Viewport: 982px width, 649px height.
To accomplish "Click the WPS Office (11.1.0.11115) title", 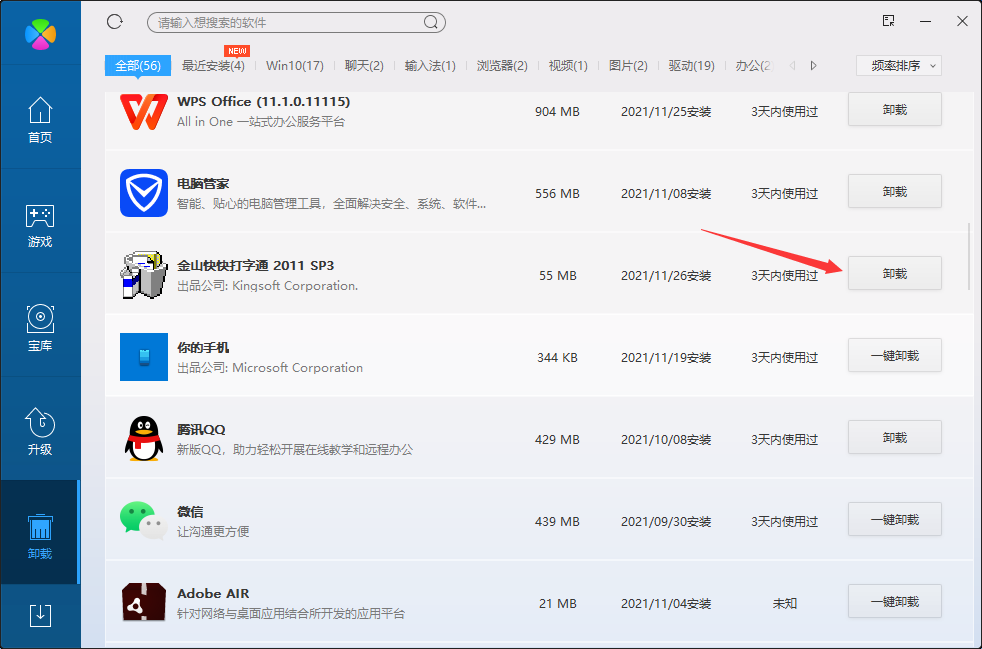I will [264, 101].
